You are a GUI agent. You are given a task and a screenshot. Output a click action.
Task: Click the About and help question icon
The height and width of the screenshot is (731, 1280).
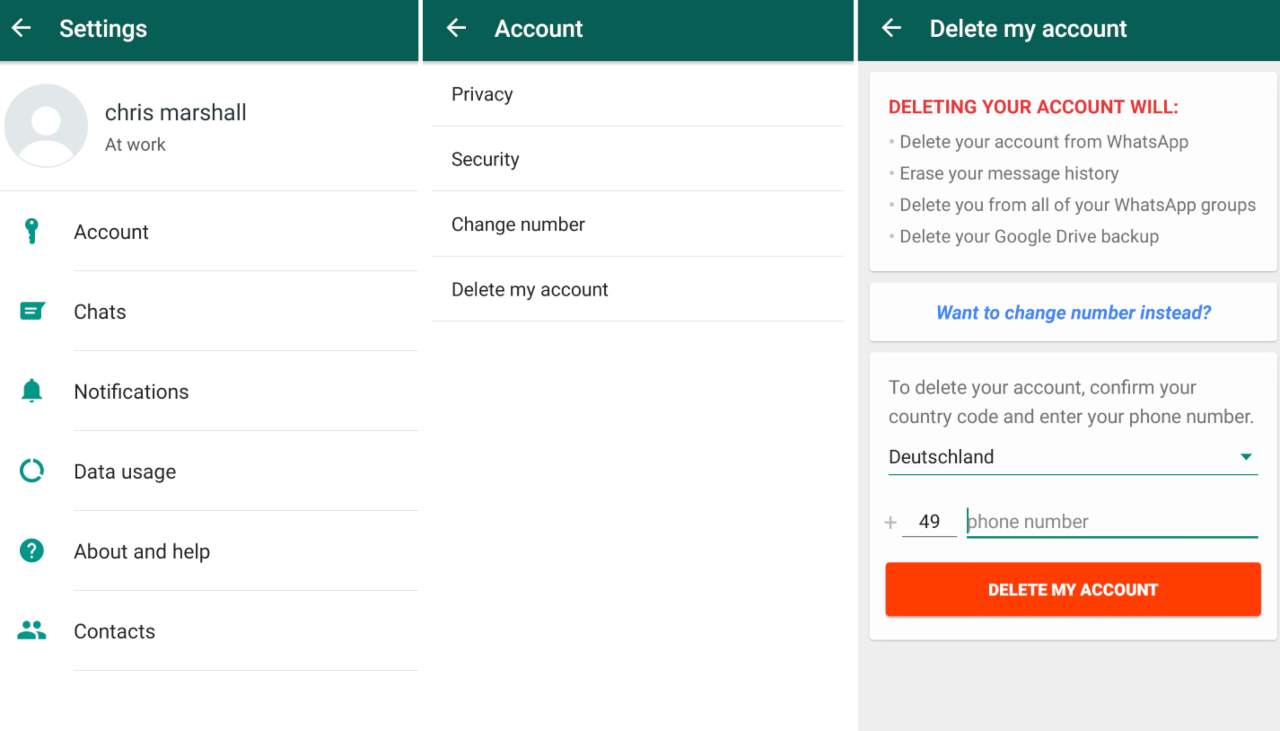click(x=32, y=551)
